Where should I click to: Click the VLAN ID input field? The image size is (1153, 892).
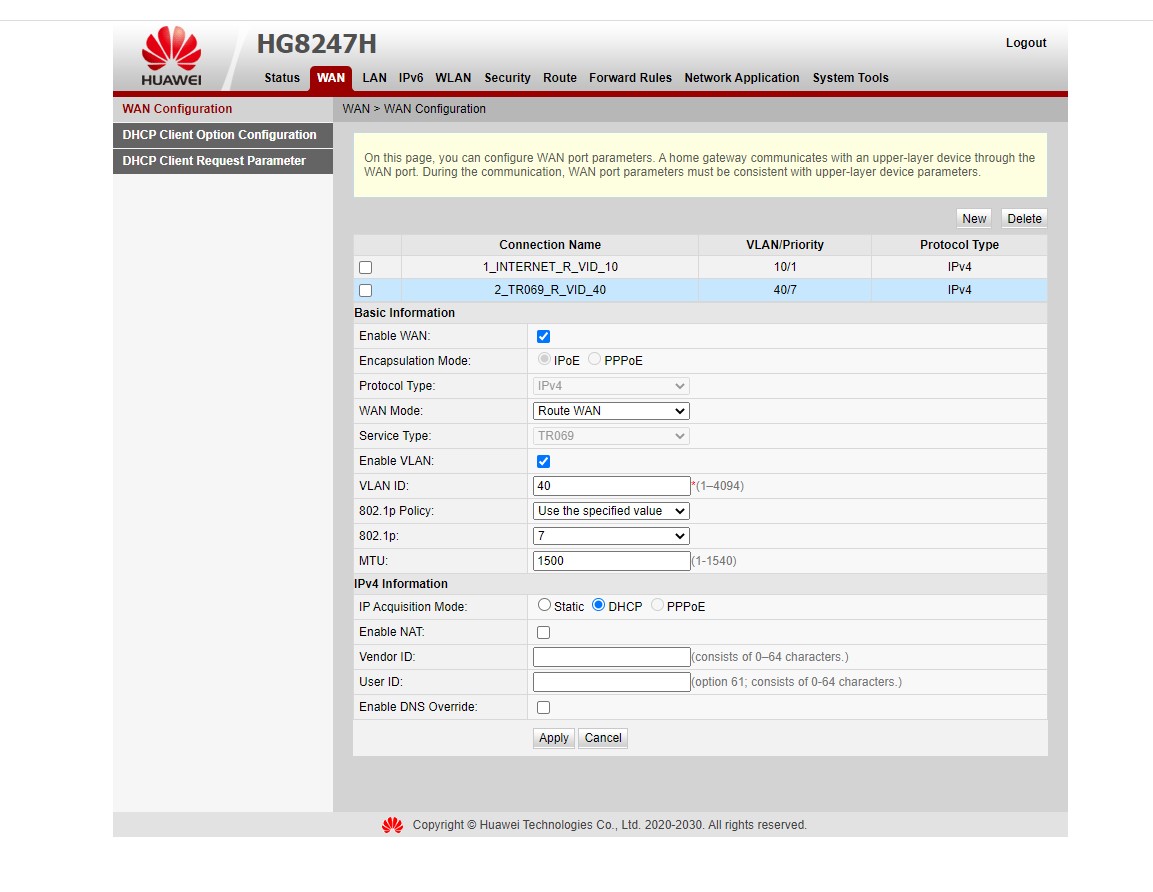point(612,486)
